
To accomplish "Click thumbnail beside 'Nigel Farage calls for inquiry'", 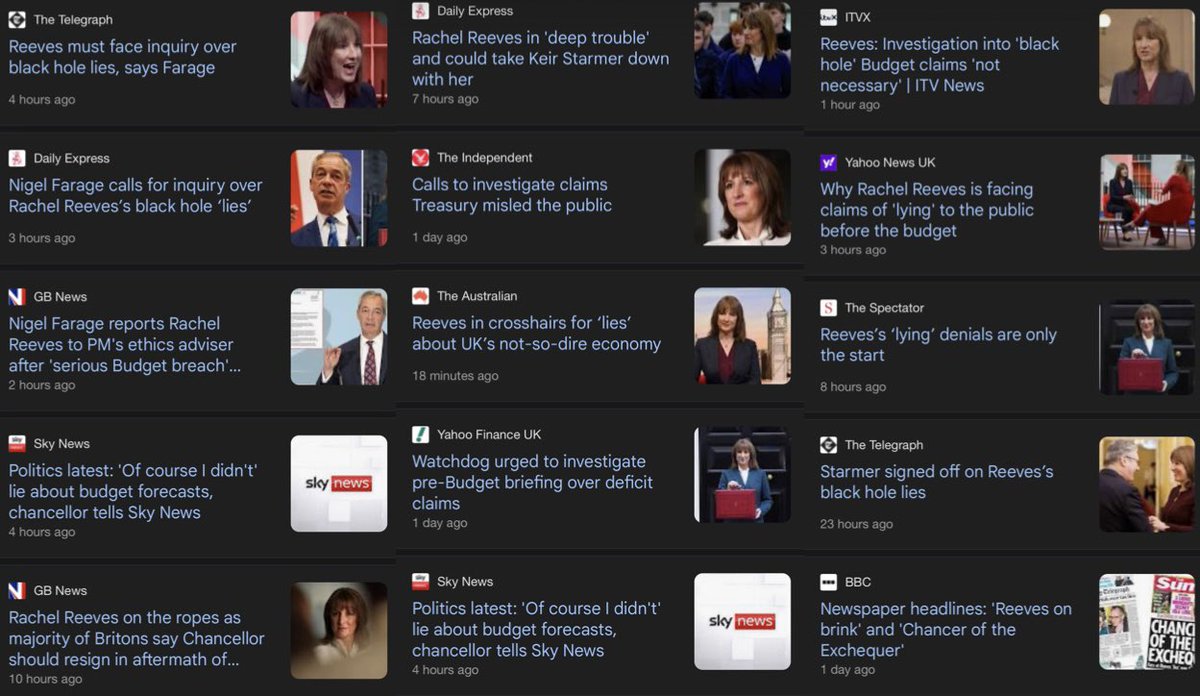I will point(339,198).
